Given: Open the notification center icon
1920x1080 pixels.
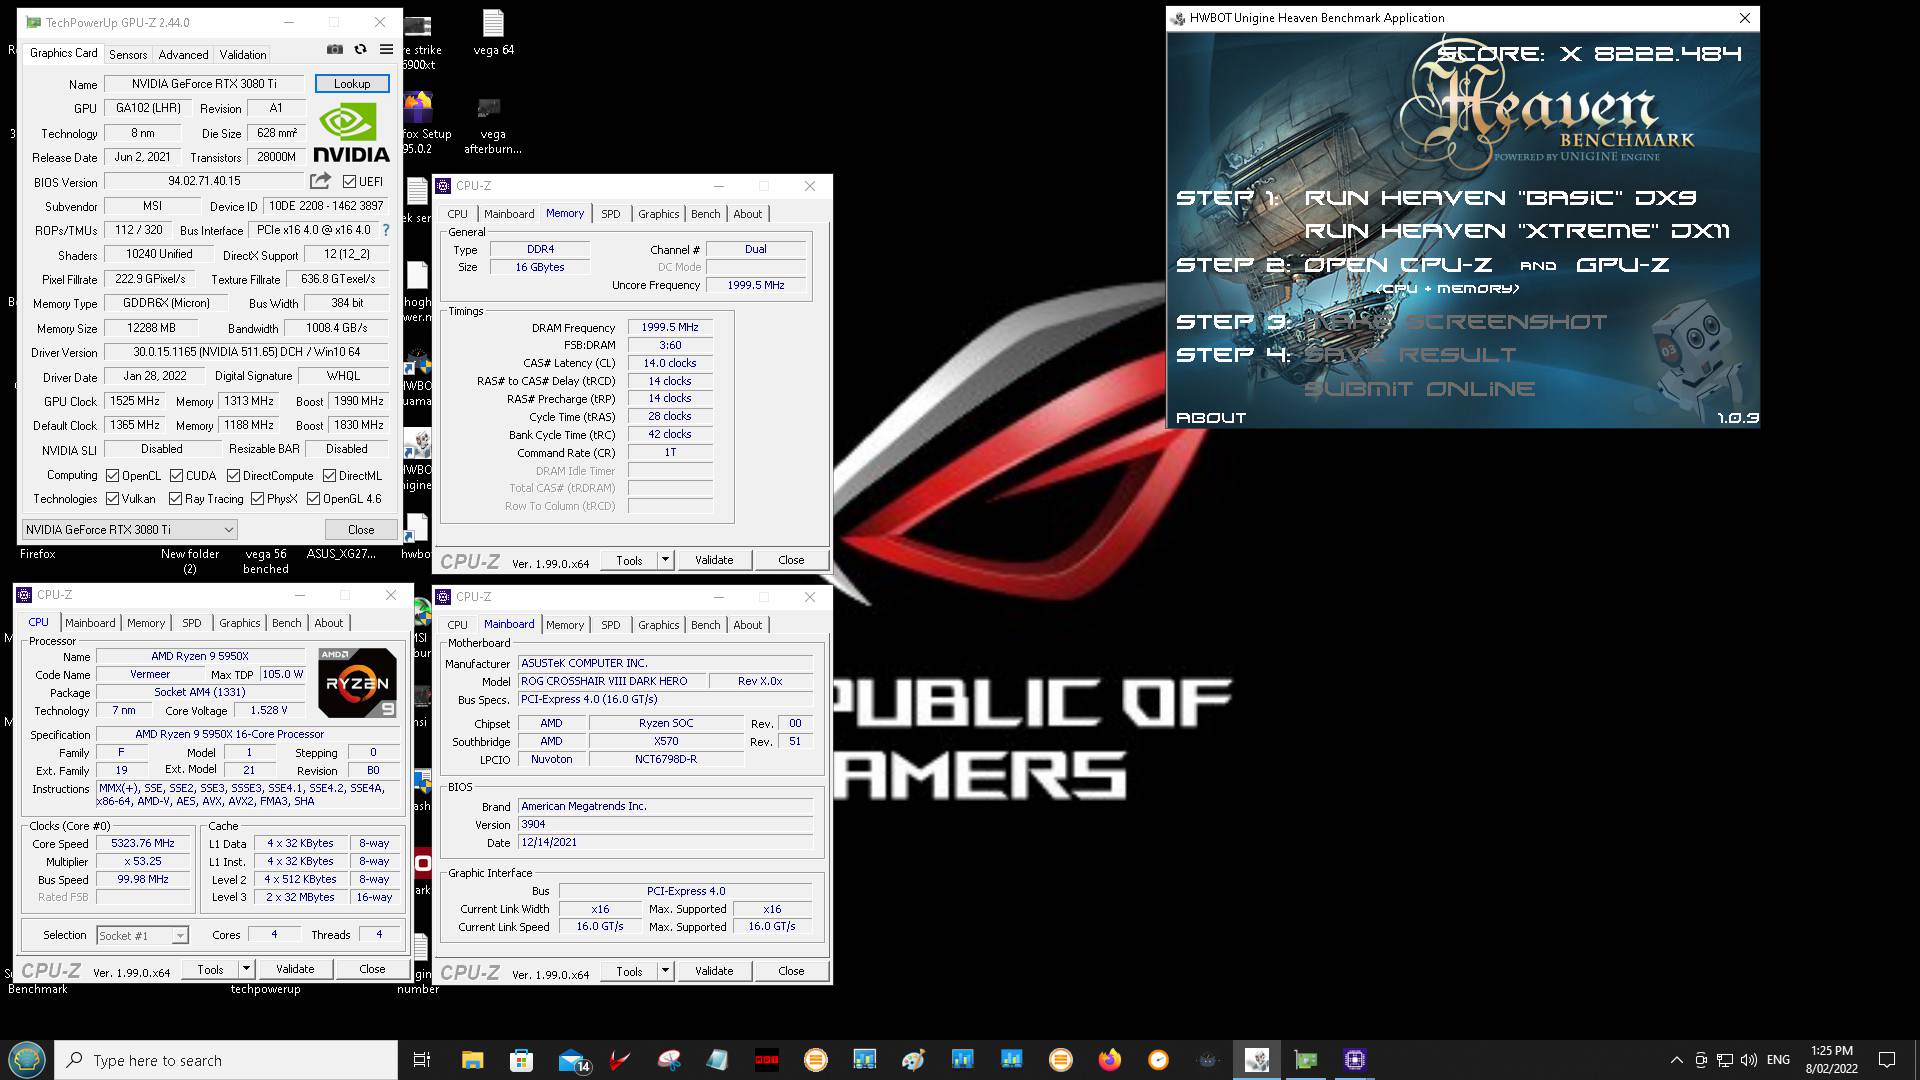Looking at the screenshot, I should pyautogui.click(x=1887, y=1060).
